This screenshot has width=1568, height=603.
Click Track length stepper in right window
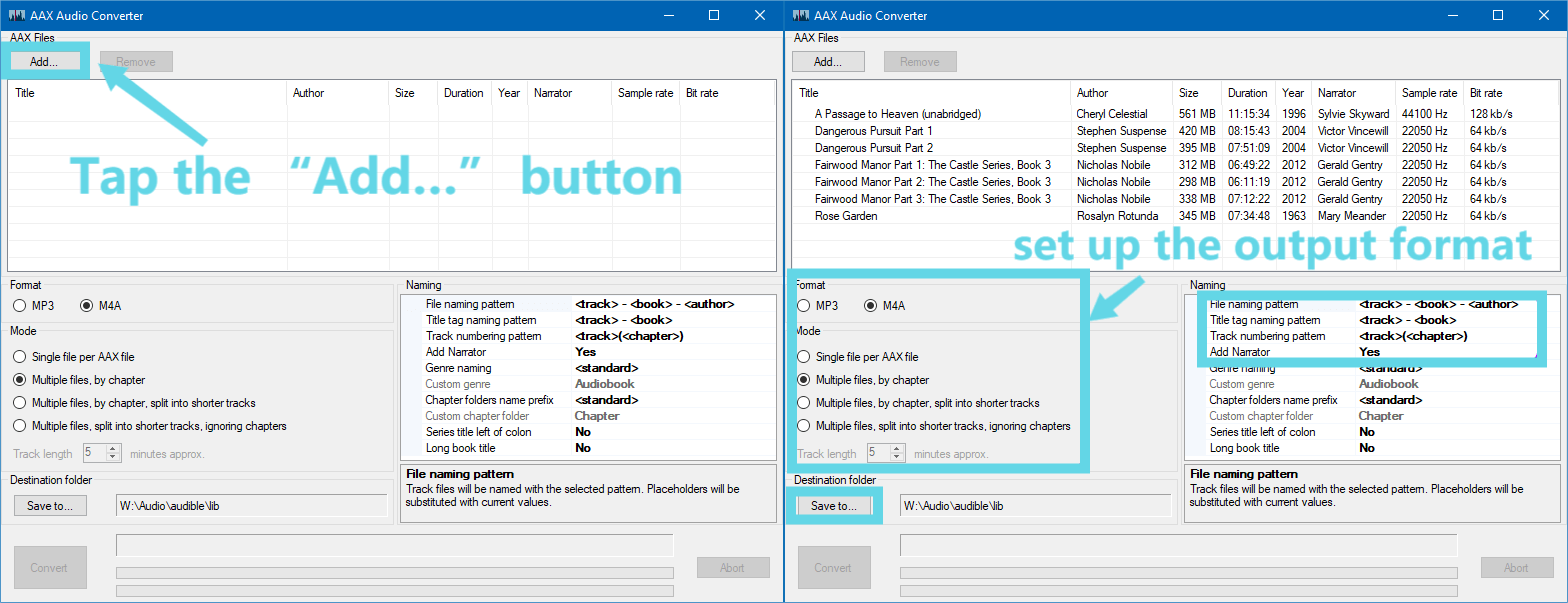886,453
